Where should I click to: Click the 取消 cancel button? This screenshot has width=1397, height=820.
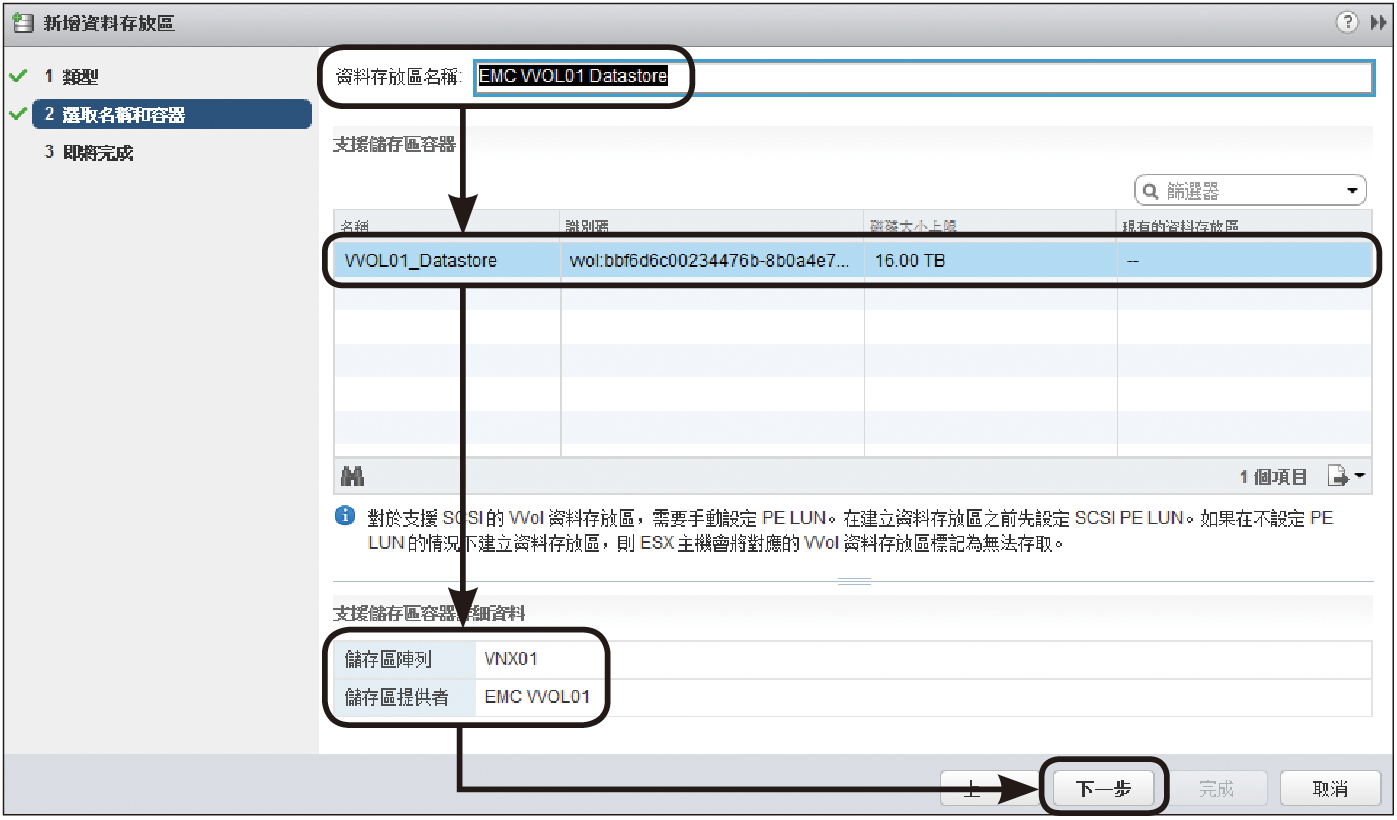coord(1330,789)
